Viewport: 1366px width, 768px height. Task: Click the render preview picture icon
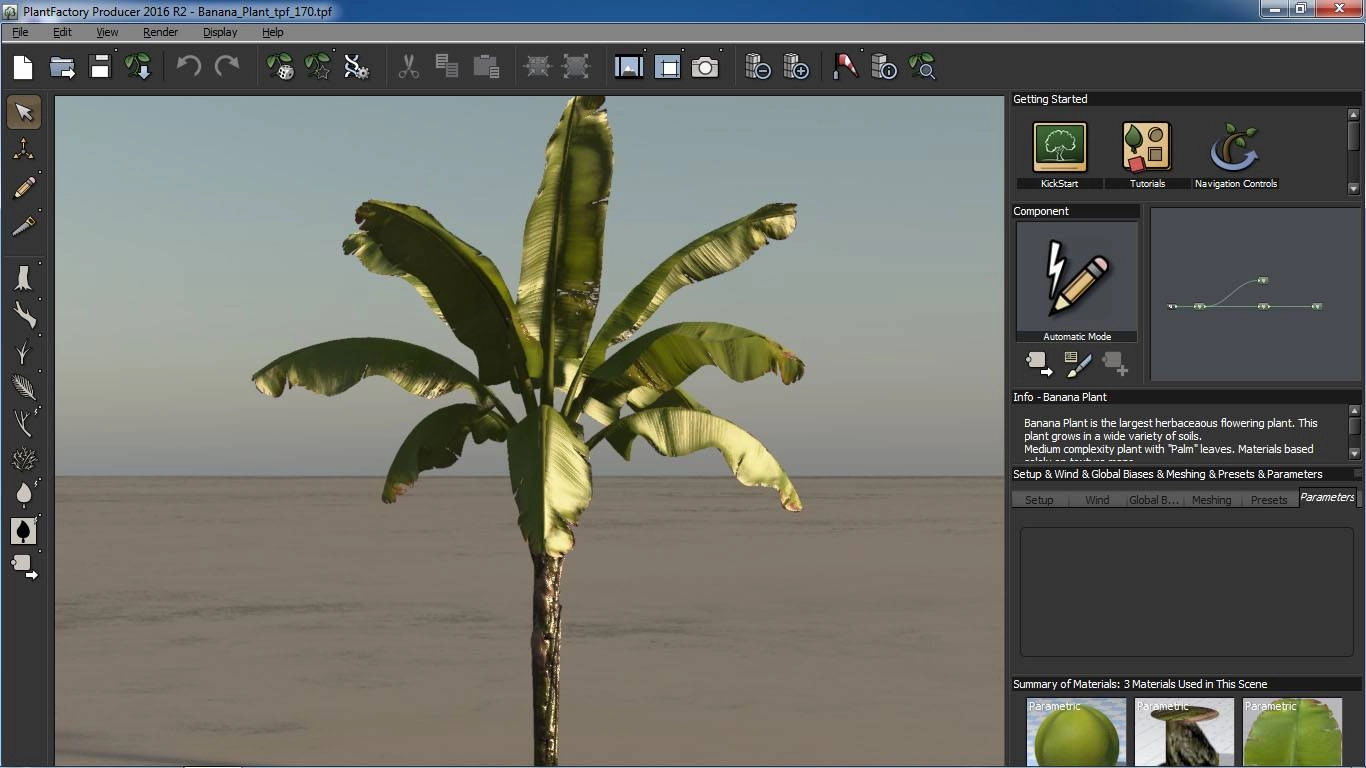coord(629,67)
